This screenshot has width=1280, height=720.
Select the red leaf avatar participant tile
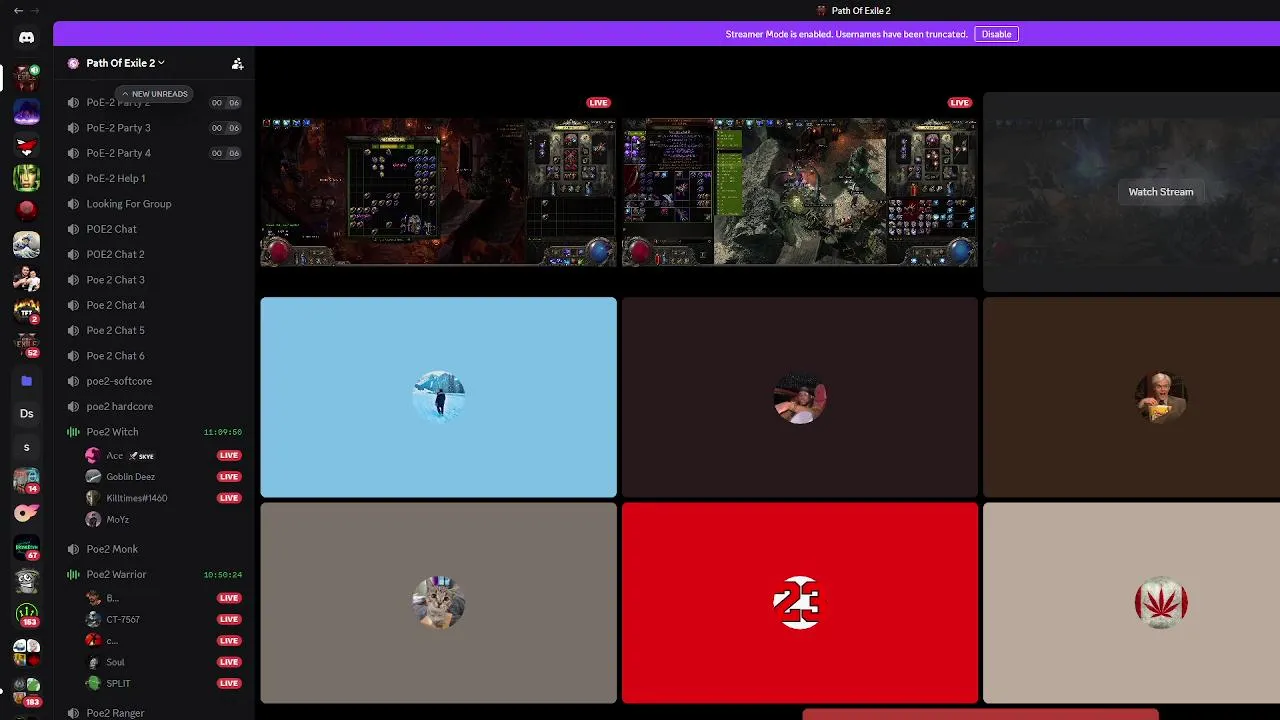(x=1131, y=603)
